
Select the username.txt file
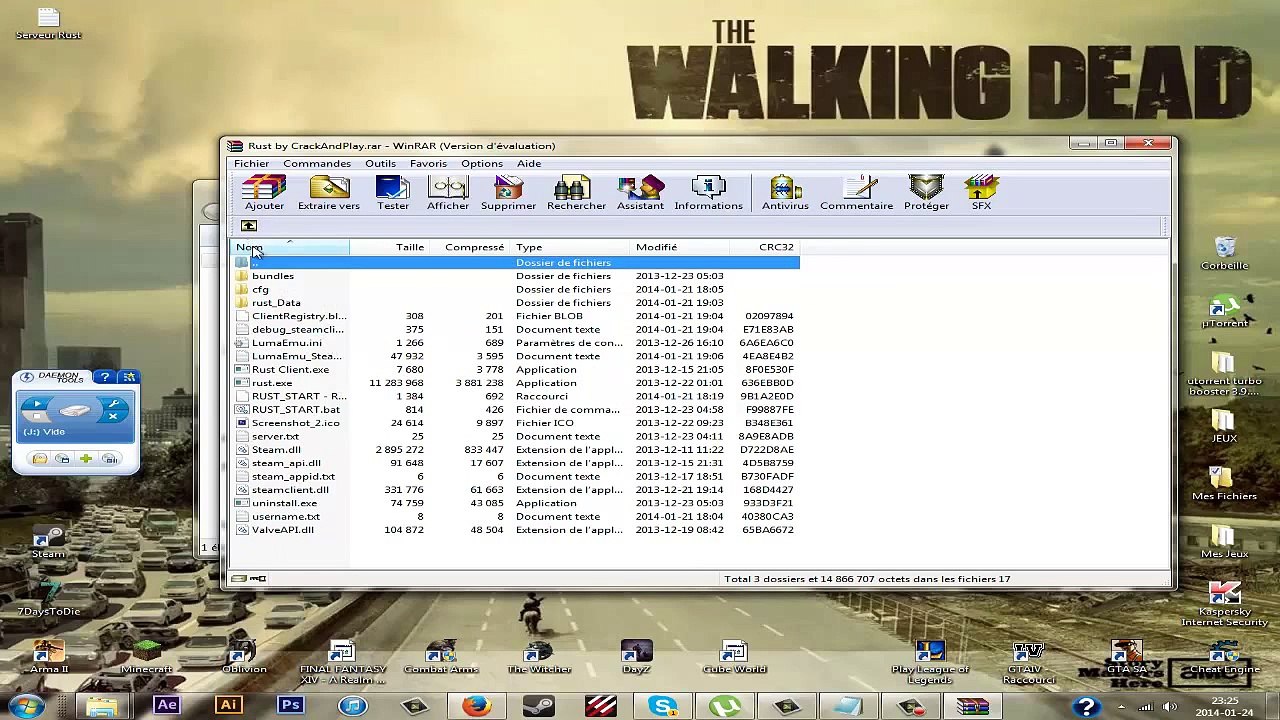(516, 517)
